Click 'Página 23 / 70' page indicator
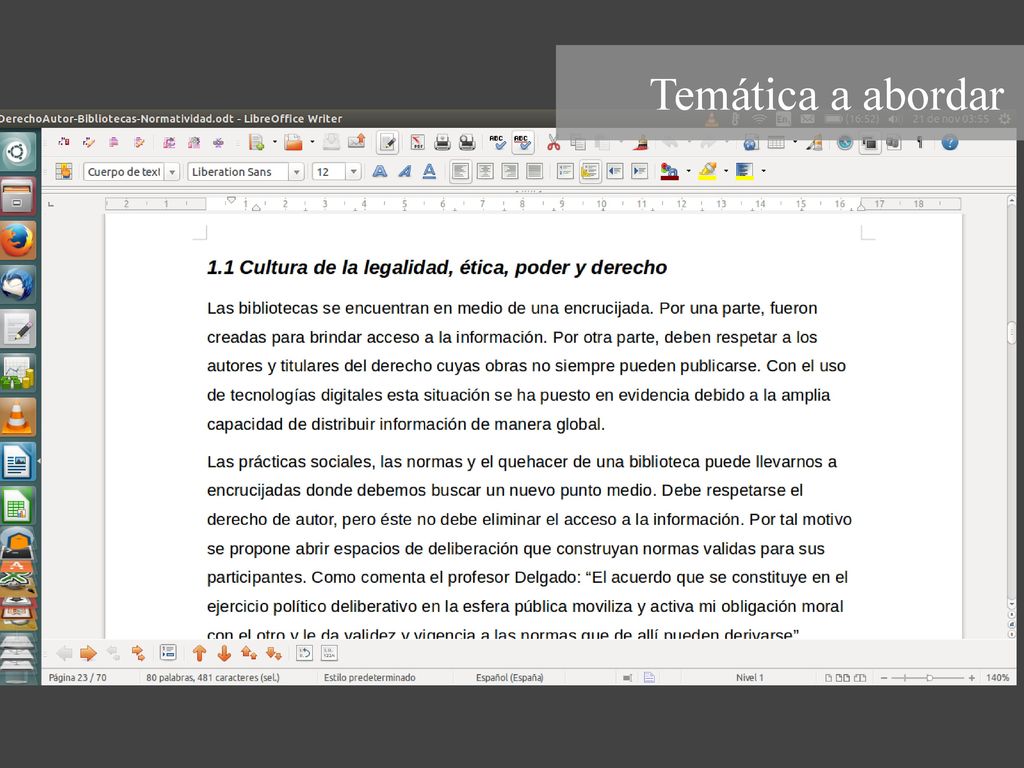Viewport: 1024px width, 768px height. click(78, 678)
